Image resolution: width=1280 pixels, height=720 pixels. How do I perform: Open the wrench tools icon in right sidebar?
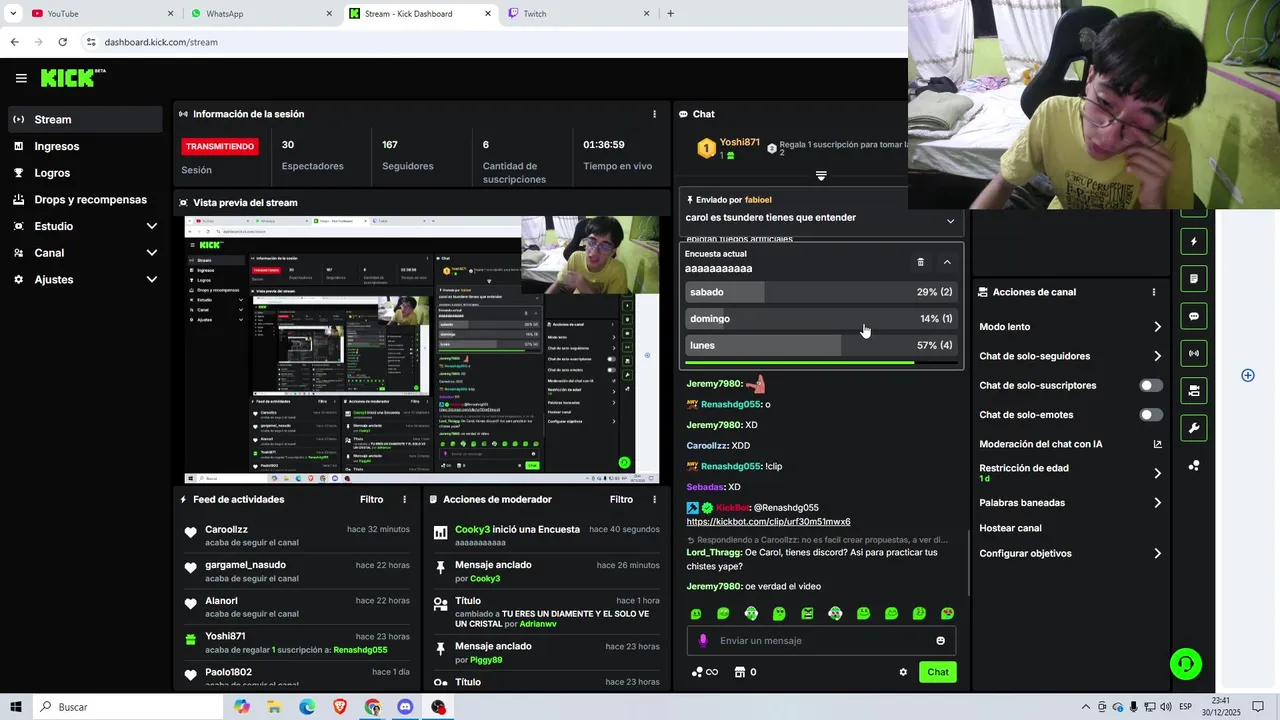pos(1194,428)
